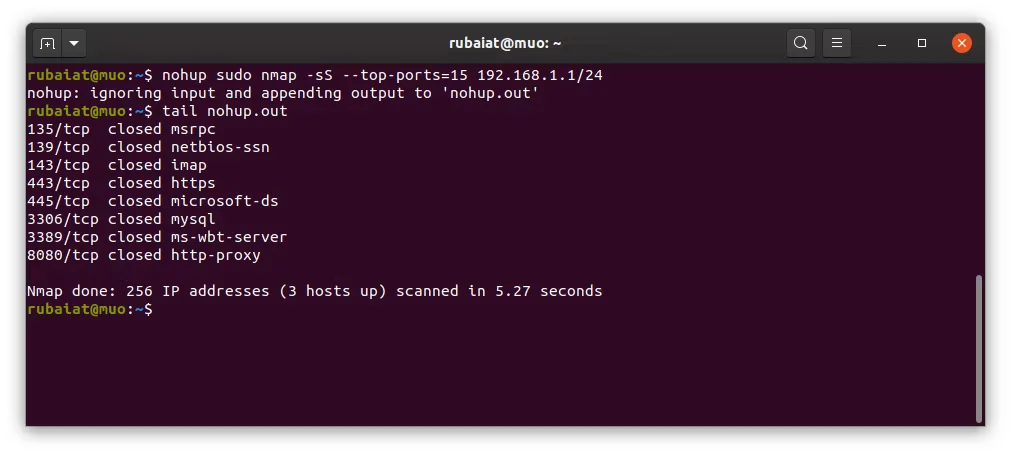This screenshot has width=1011, height=455.
Task: Click the 135/tcp msrpc output line
Action: click(x=121, y=129)
